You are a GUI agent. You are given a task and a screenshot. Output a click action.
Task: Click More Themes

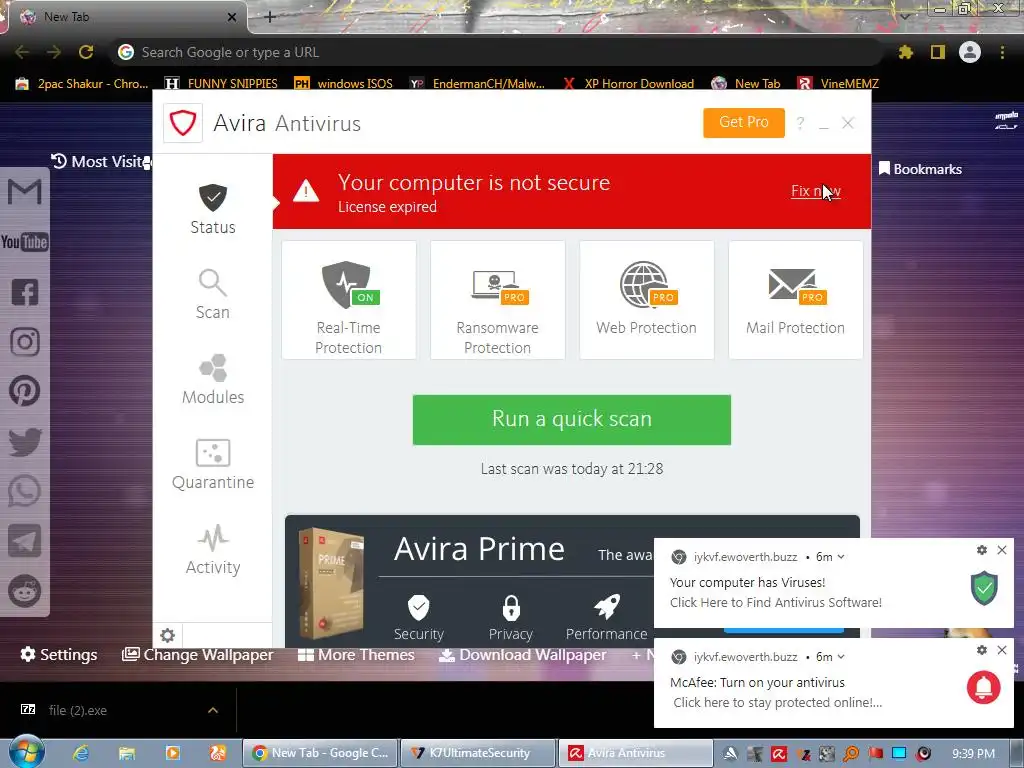(356, 654)
